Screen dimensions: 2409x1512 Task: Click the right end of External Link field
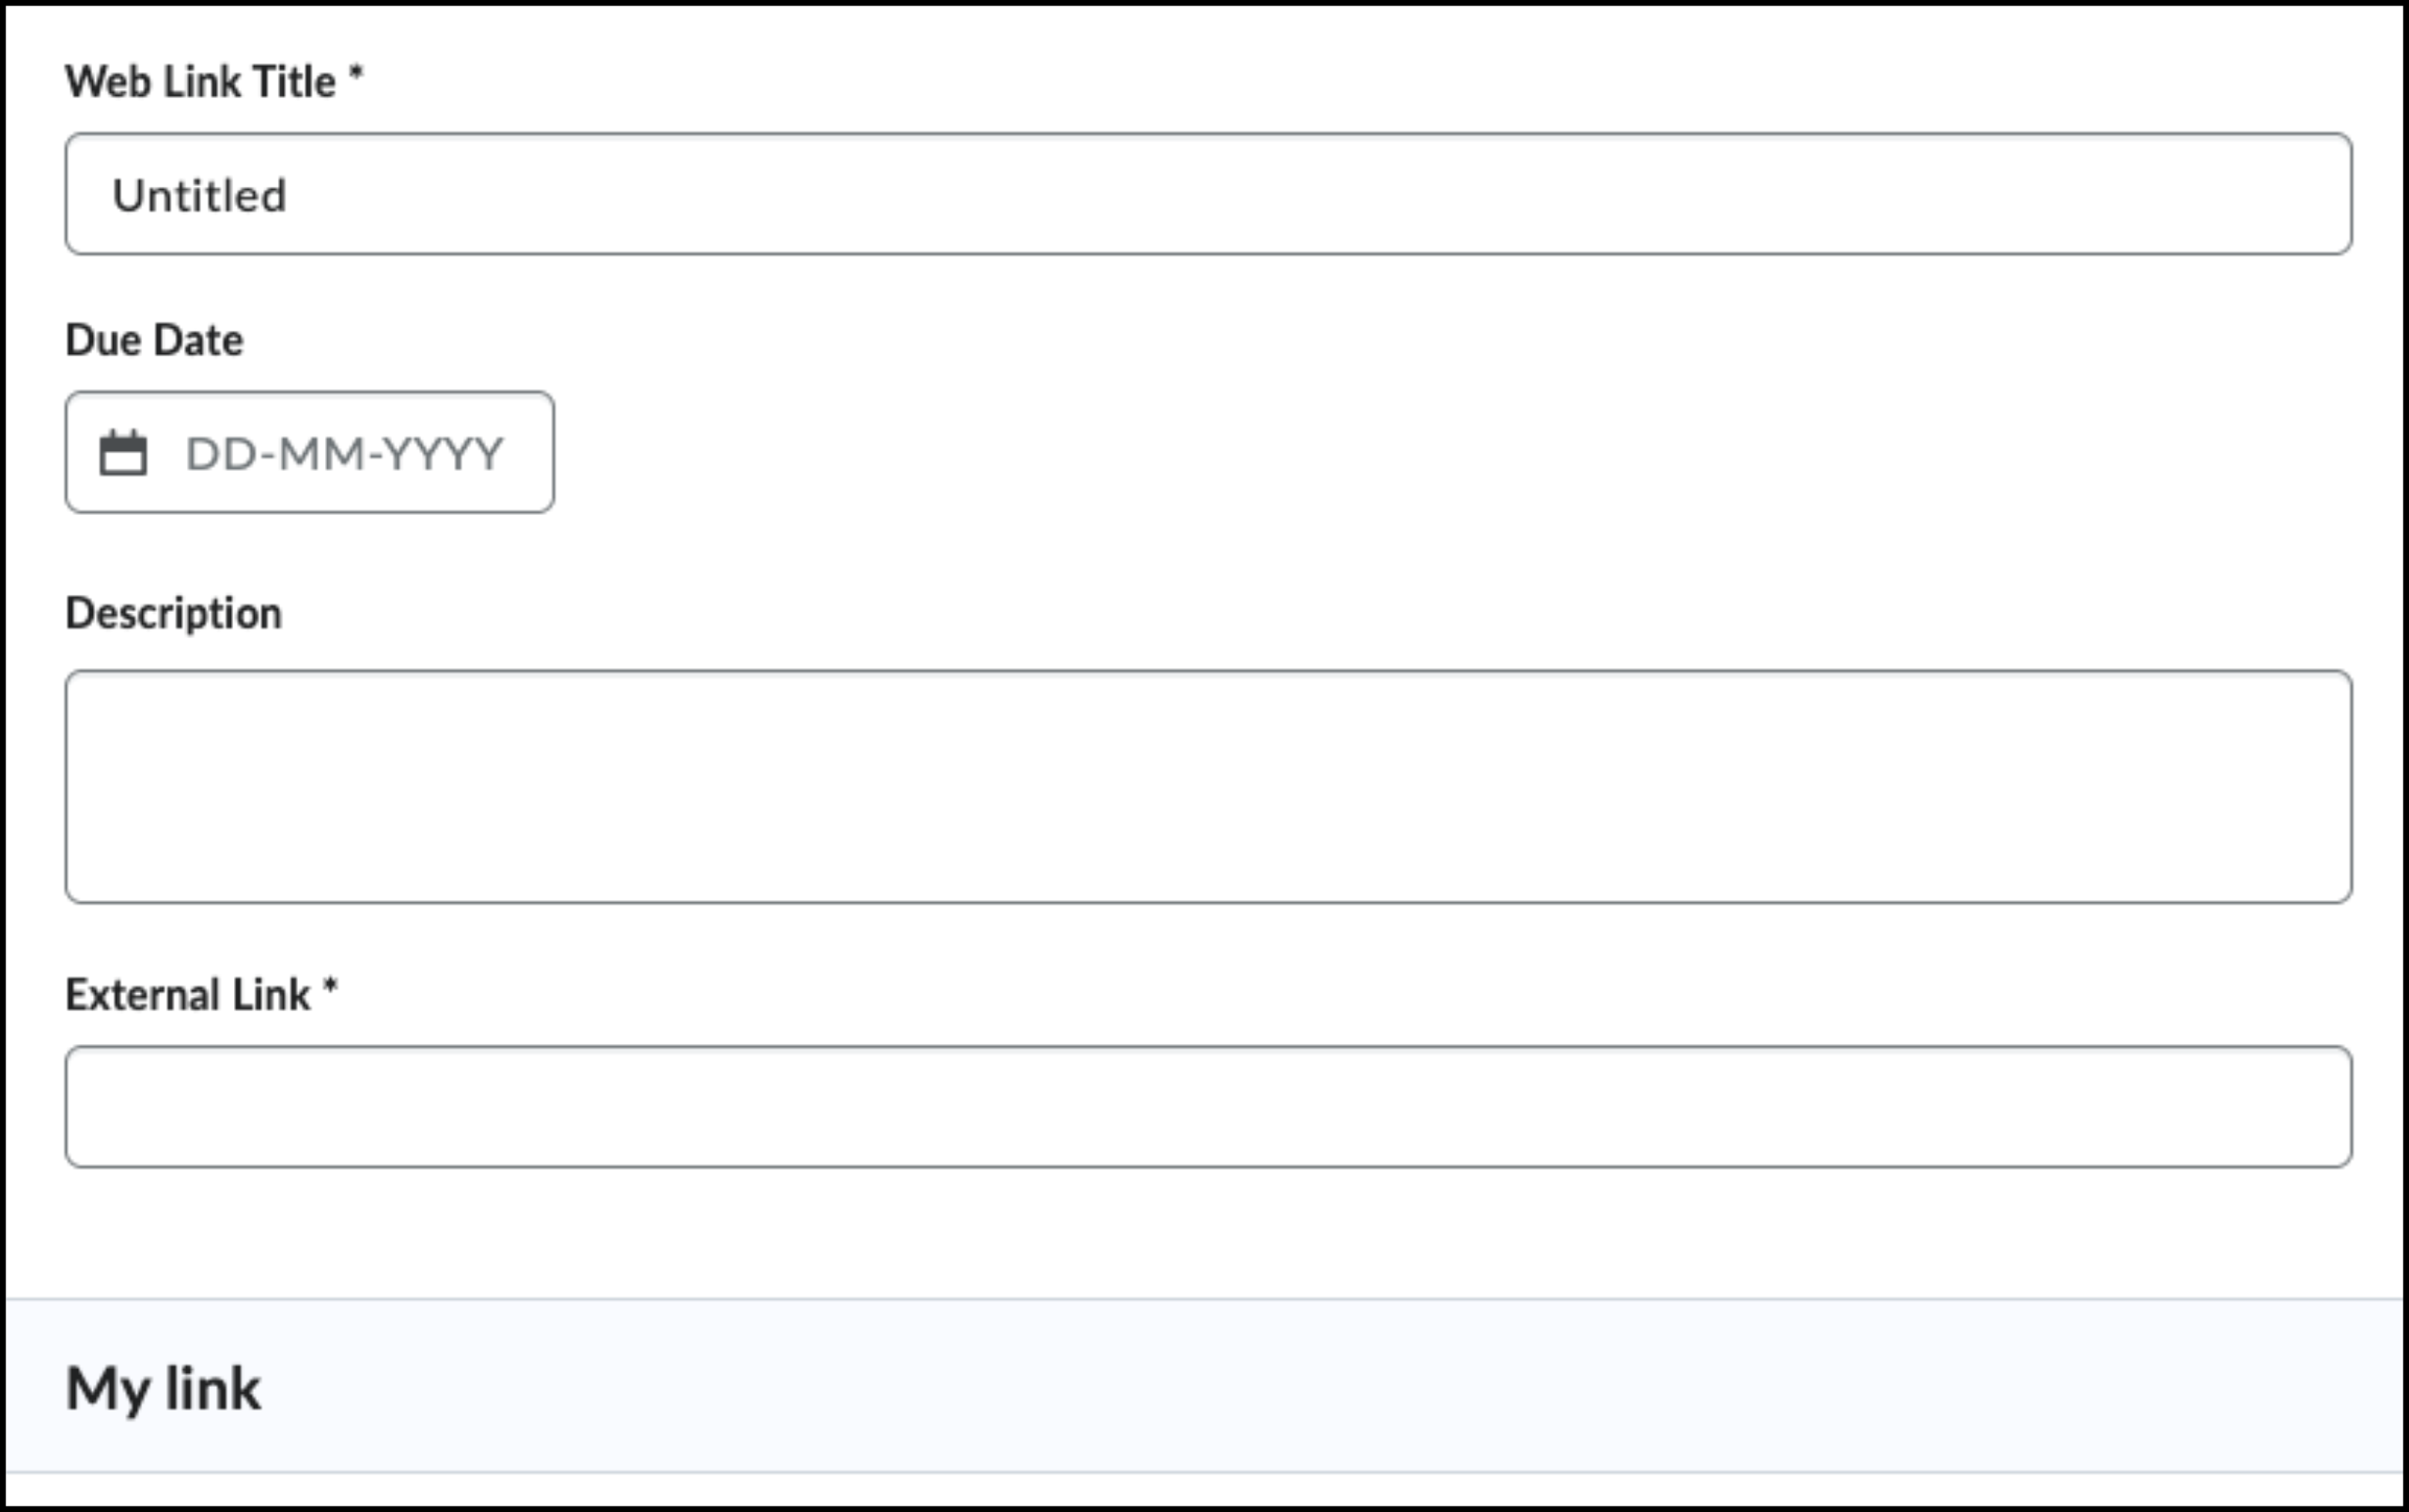(x=2300, y=1107)
